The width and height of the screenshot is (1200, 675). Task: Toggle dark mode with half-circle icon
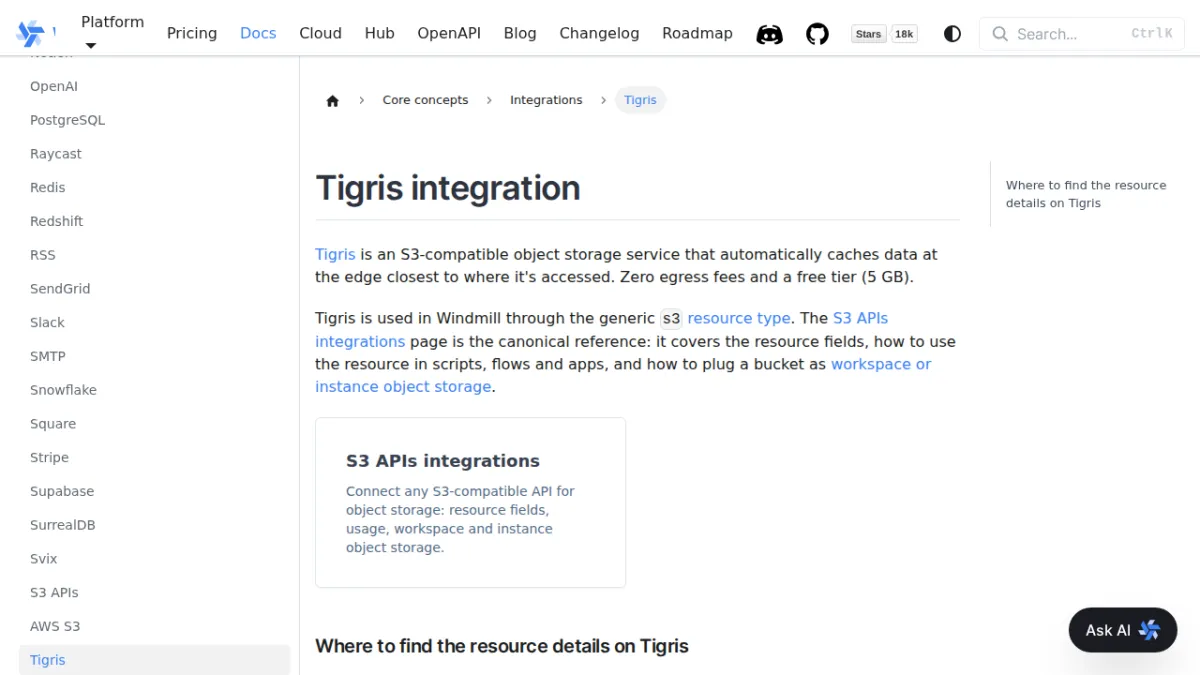tap(952, 34)
